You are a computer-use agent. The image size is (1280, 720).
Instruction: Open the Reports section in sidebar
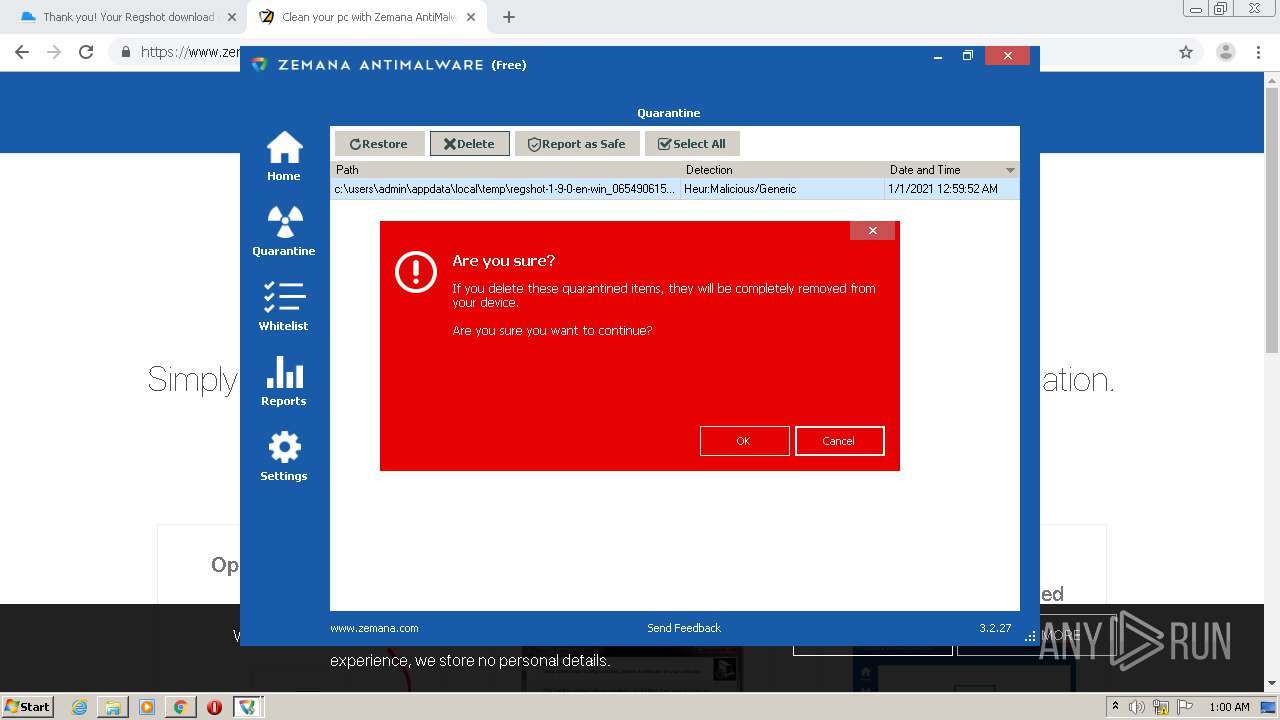pyautogui.click(x=284, y=381)
